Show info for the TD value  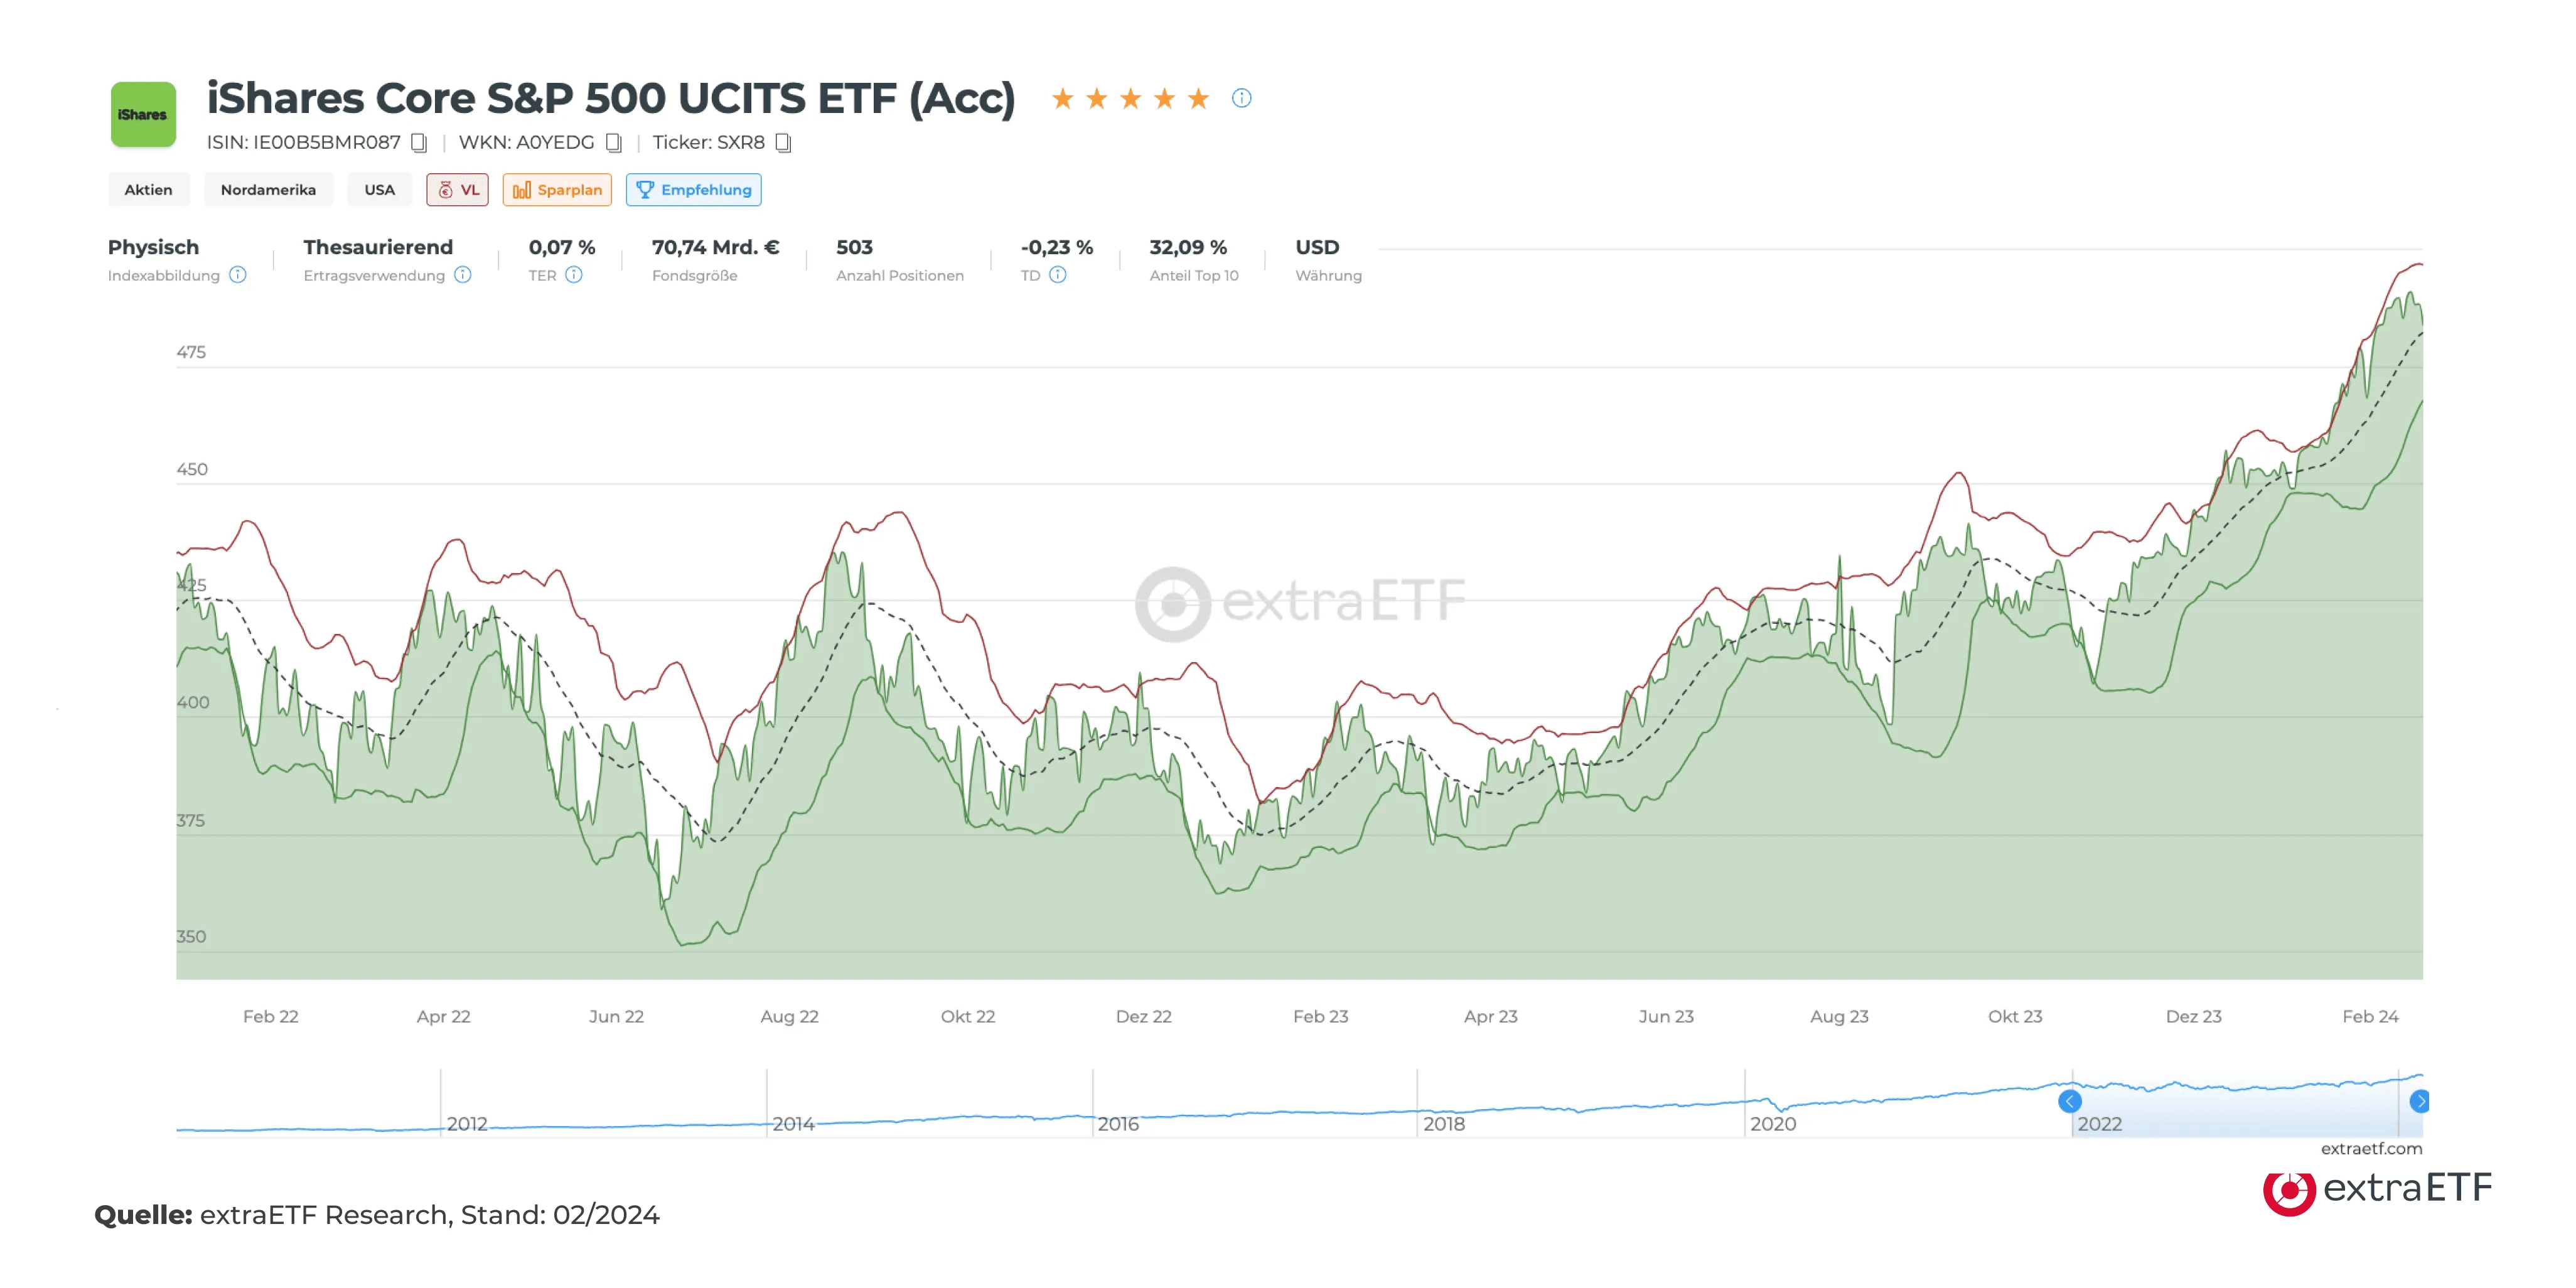click(x=1058, y=275)
